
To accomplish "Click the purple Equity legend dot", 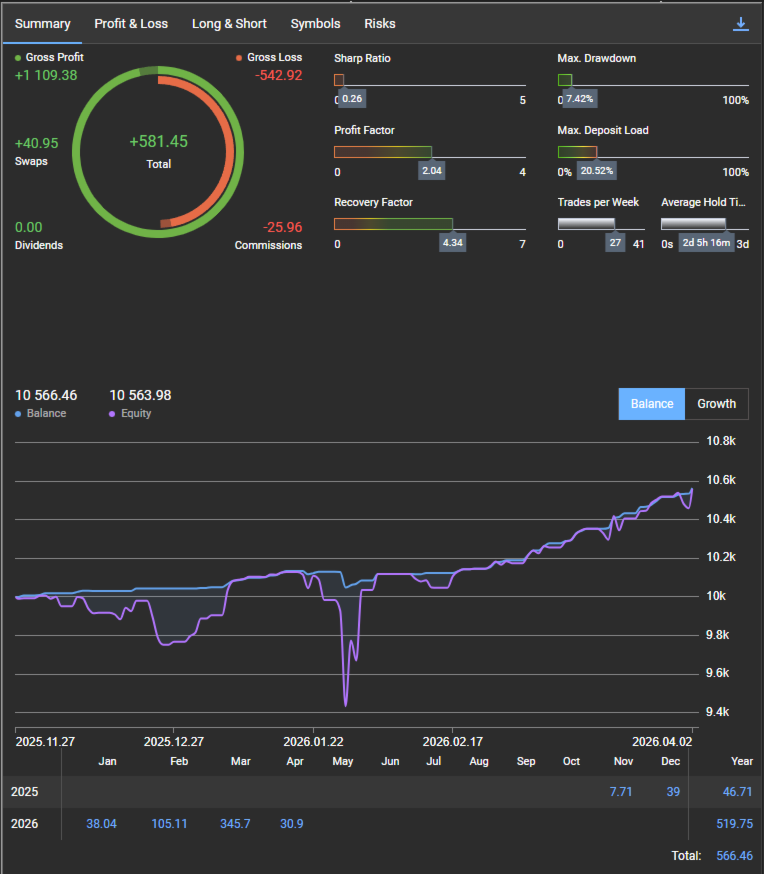I will pyautogui.click(x=113, y=413).
